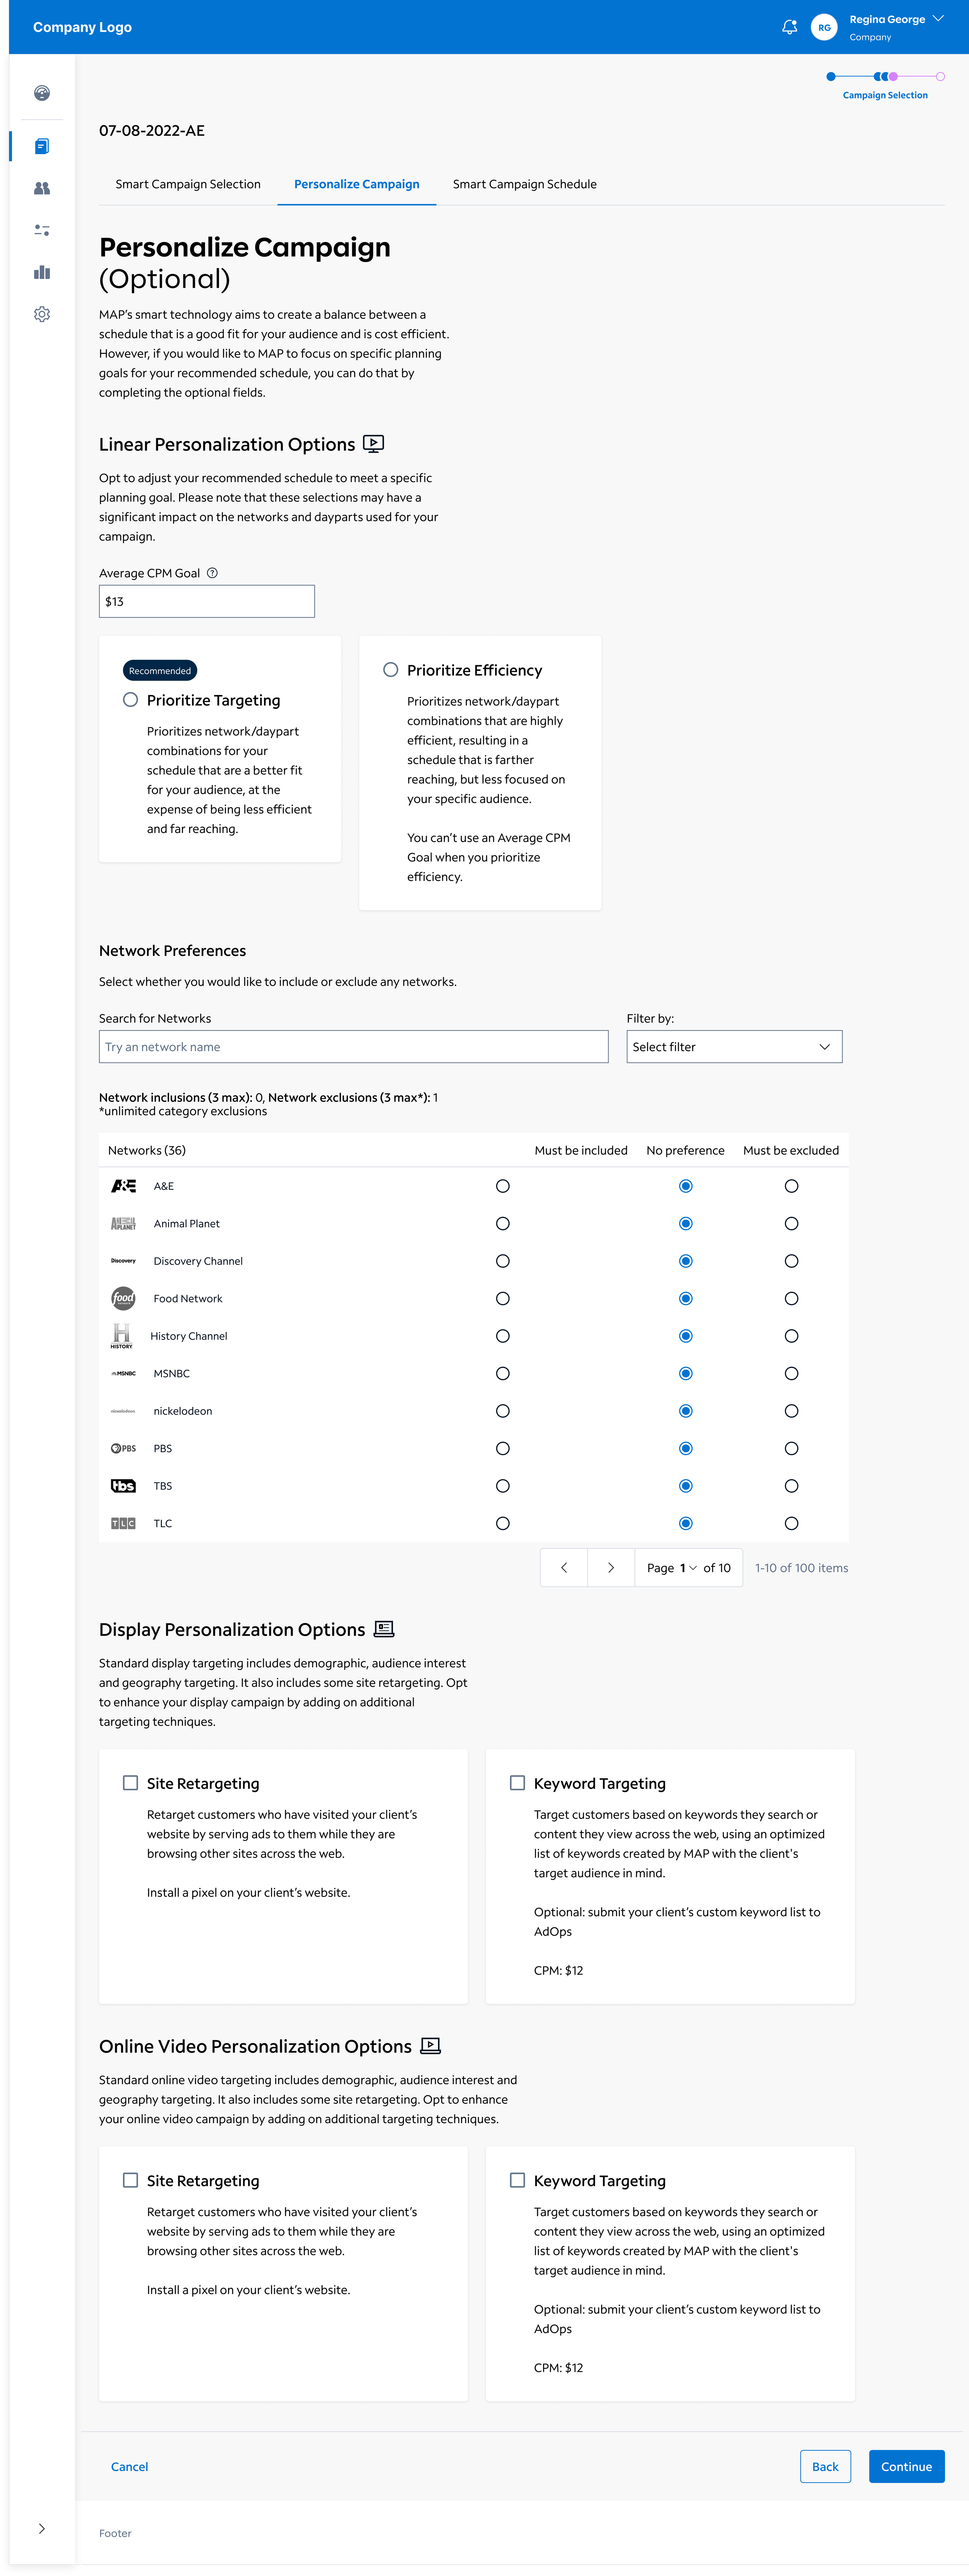Select the Personalize Campaign tab

click(x=357, y=184)
